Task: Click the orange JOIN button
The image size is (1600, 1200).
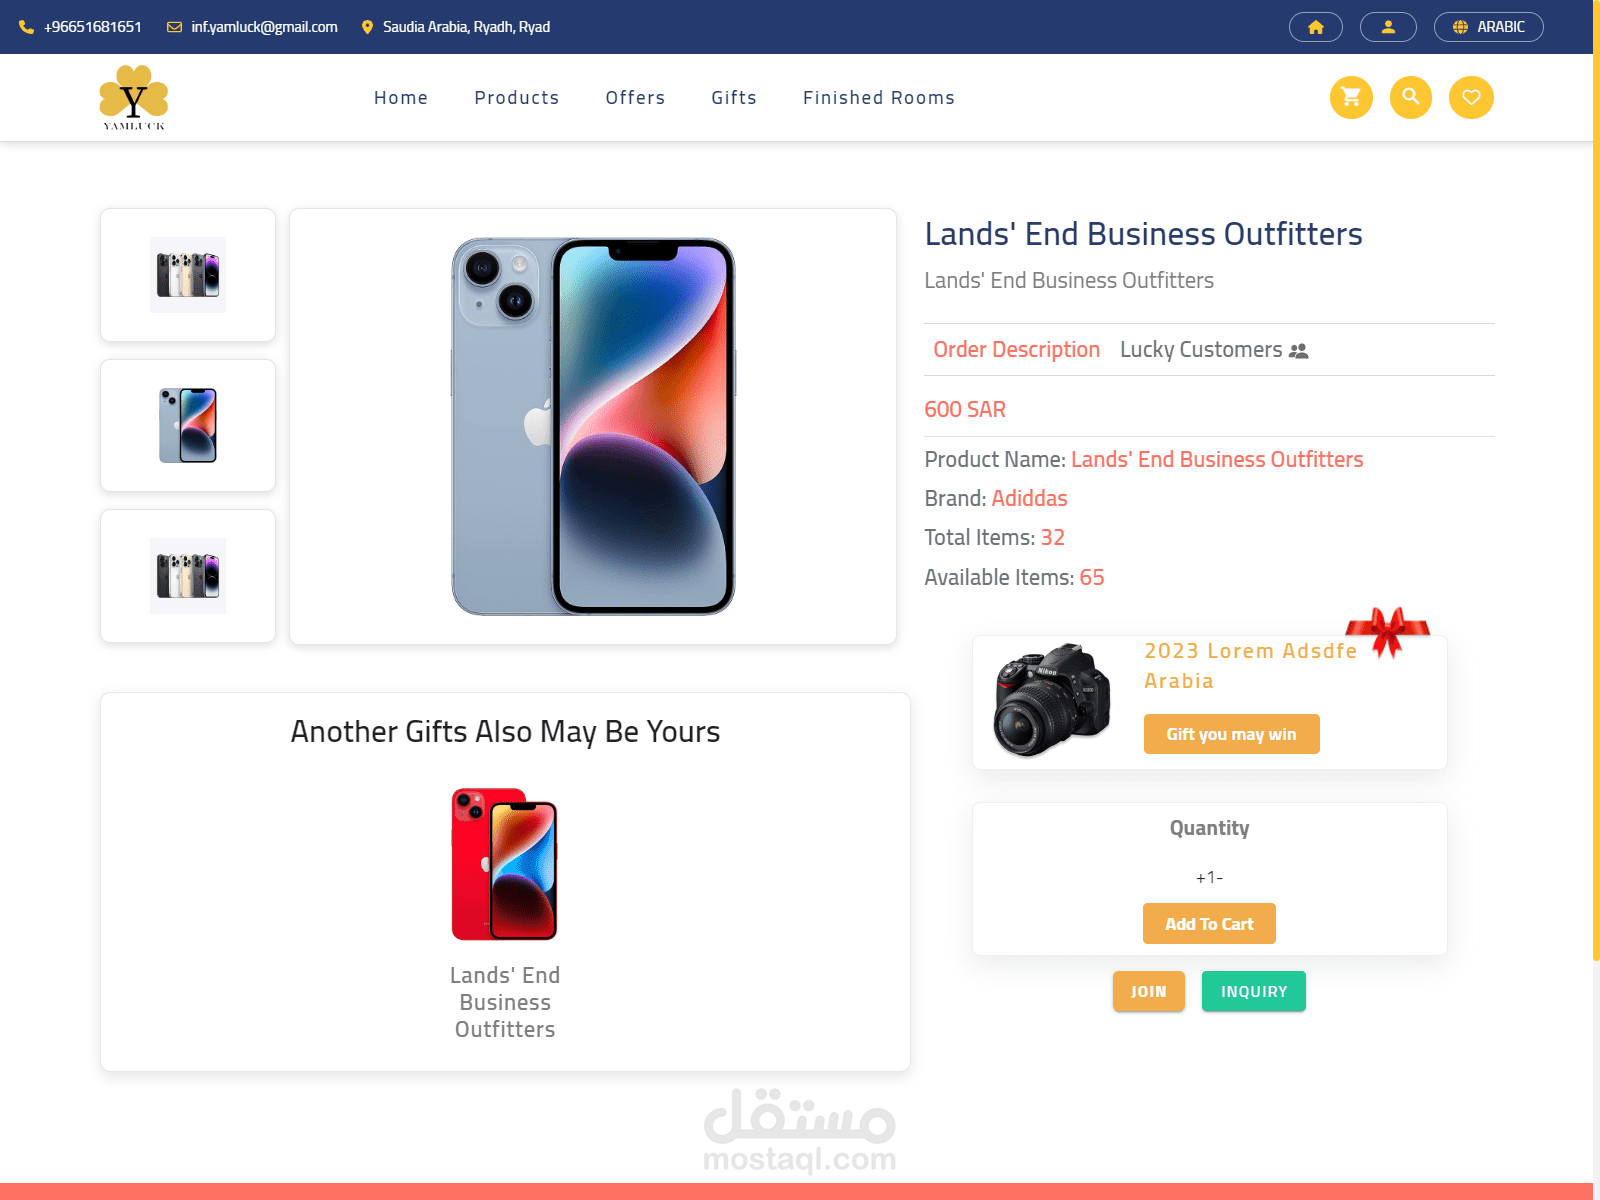Action: [x=1149, y=992]
